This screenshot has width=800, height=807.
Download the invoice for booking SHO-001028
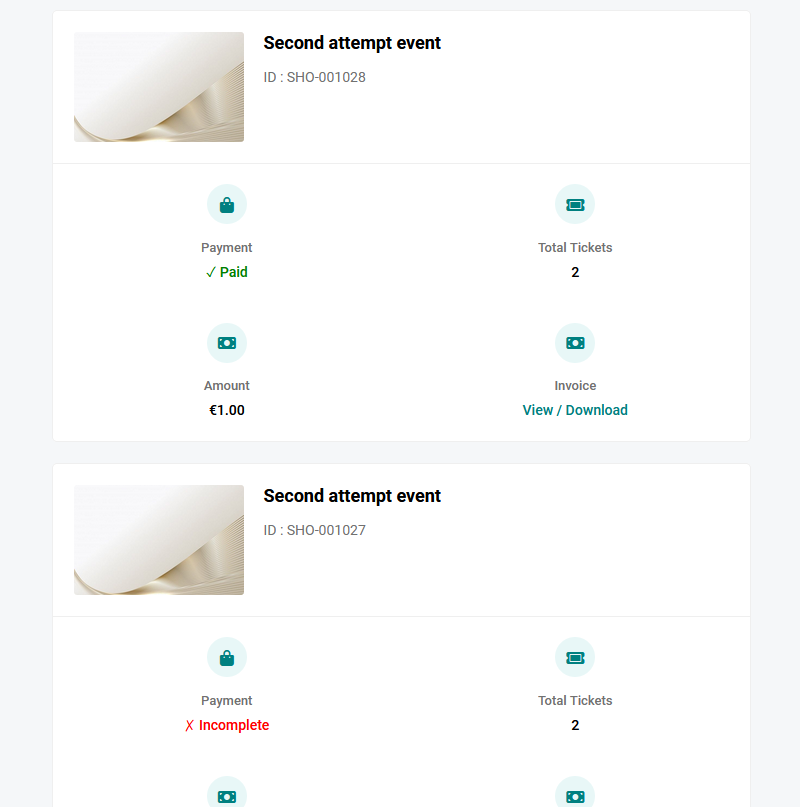pos(597,410)
